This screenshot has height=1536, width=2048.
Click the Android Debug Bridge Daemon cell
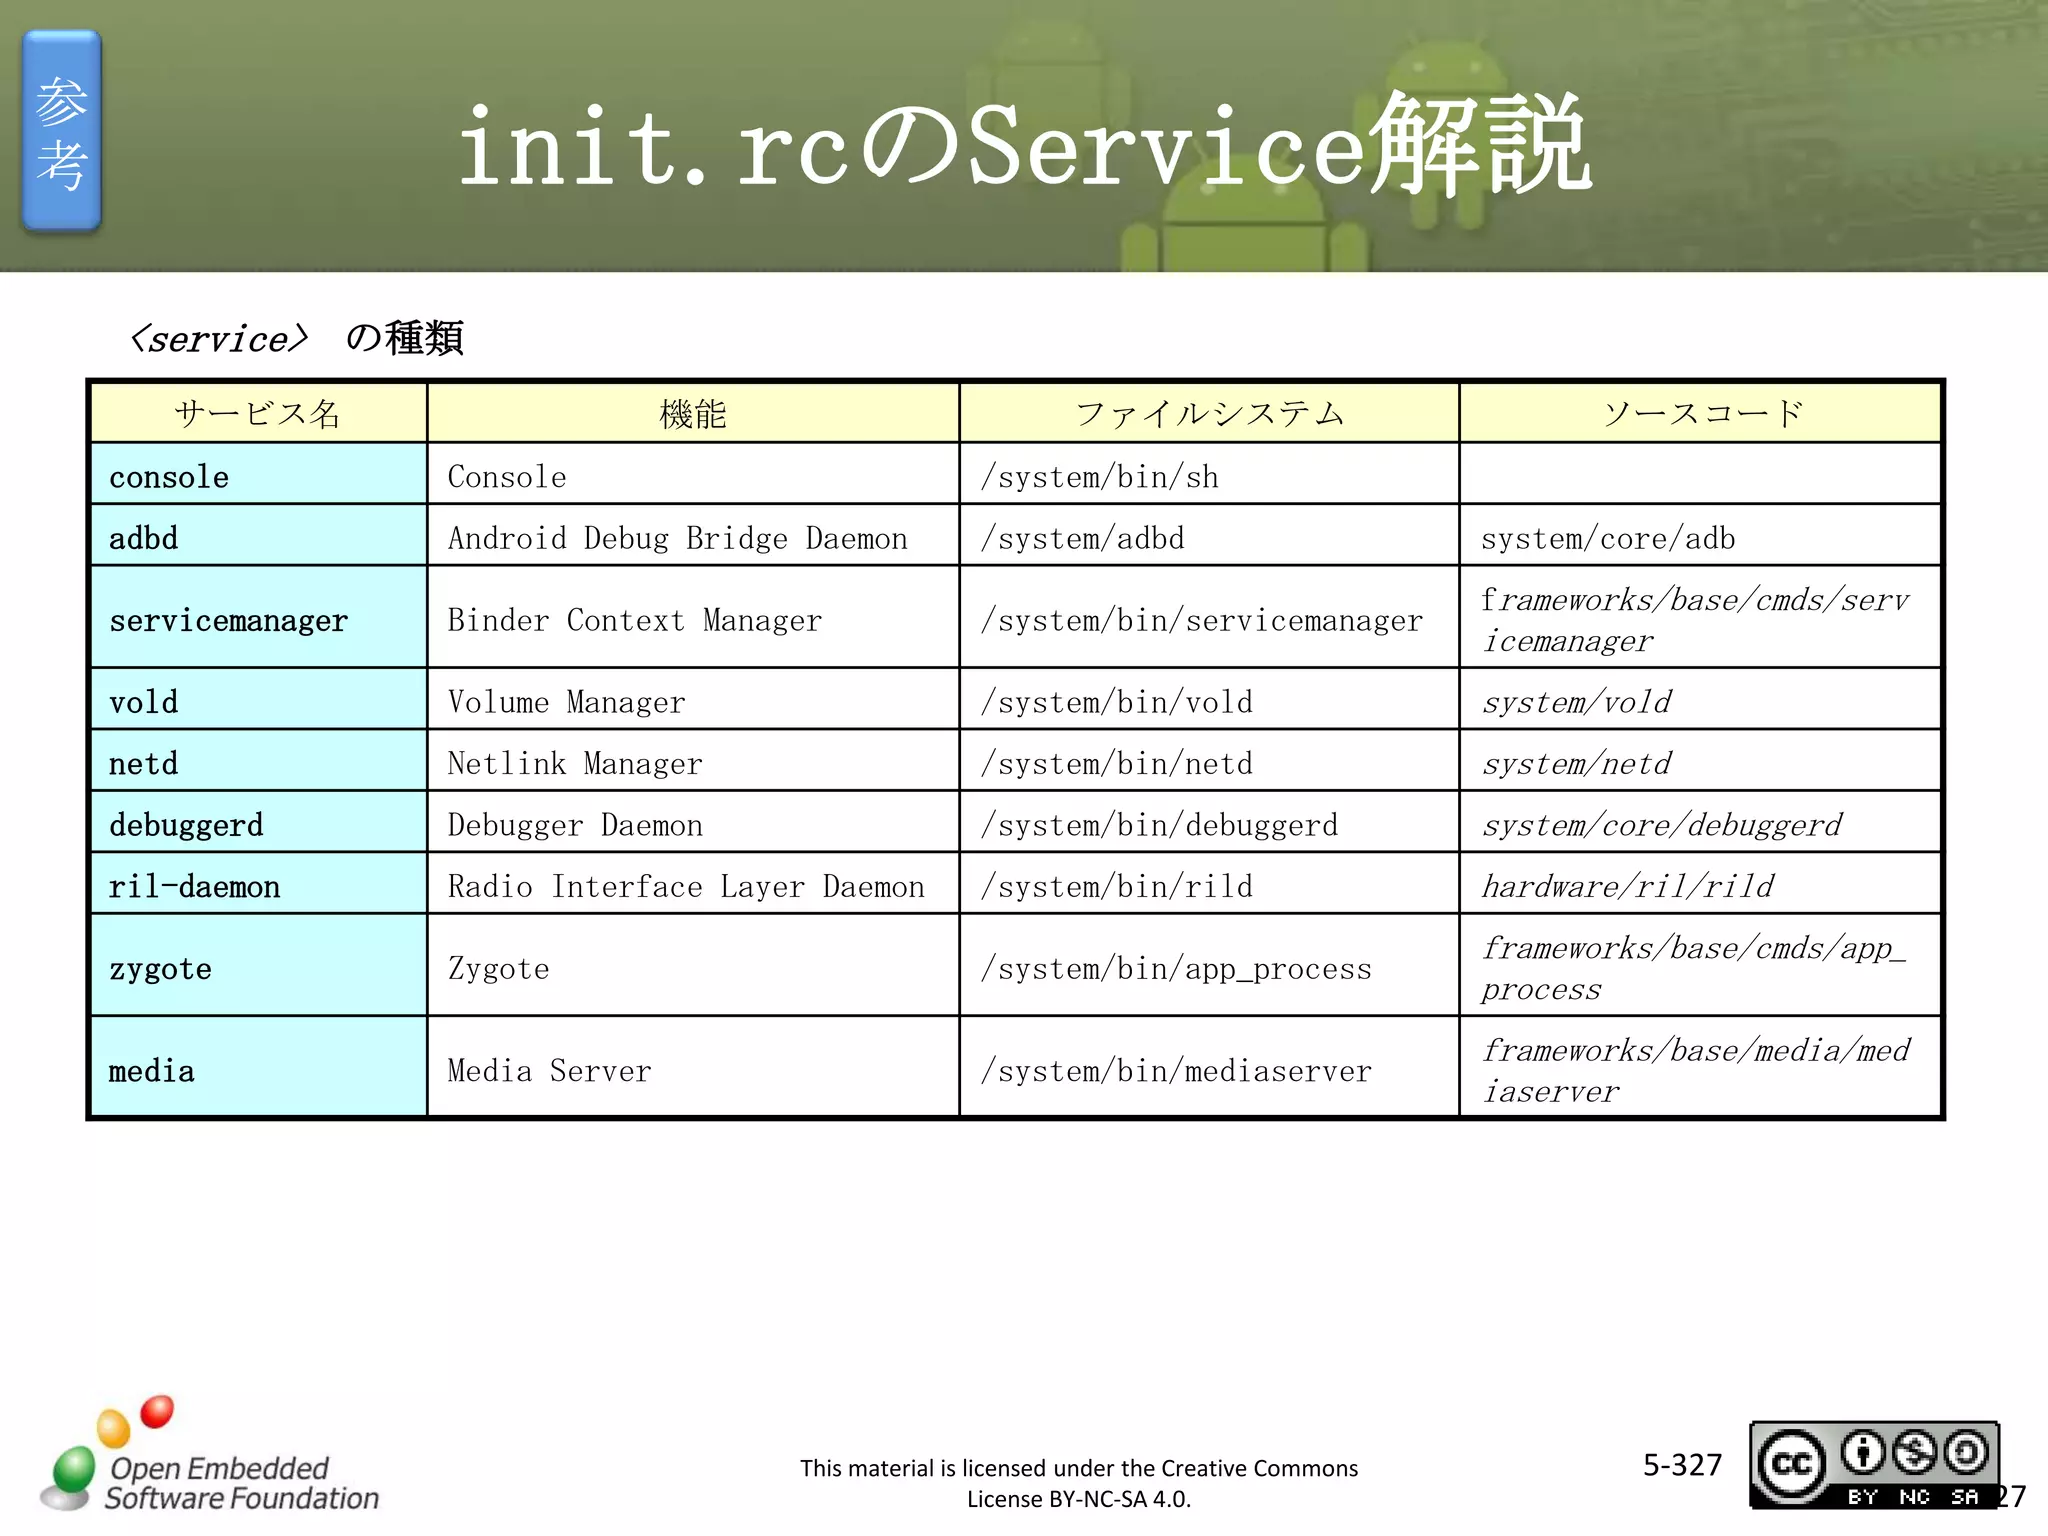tap(693, 535)
